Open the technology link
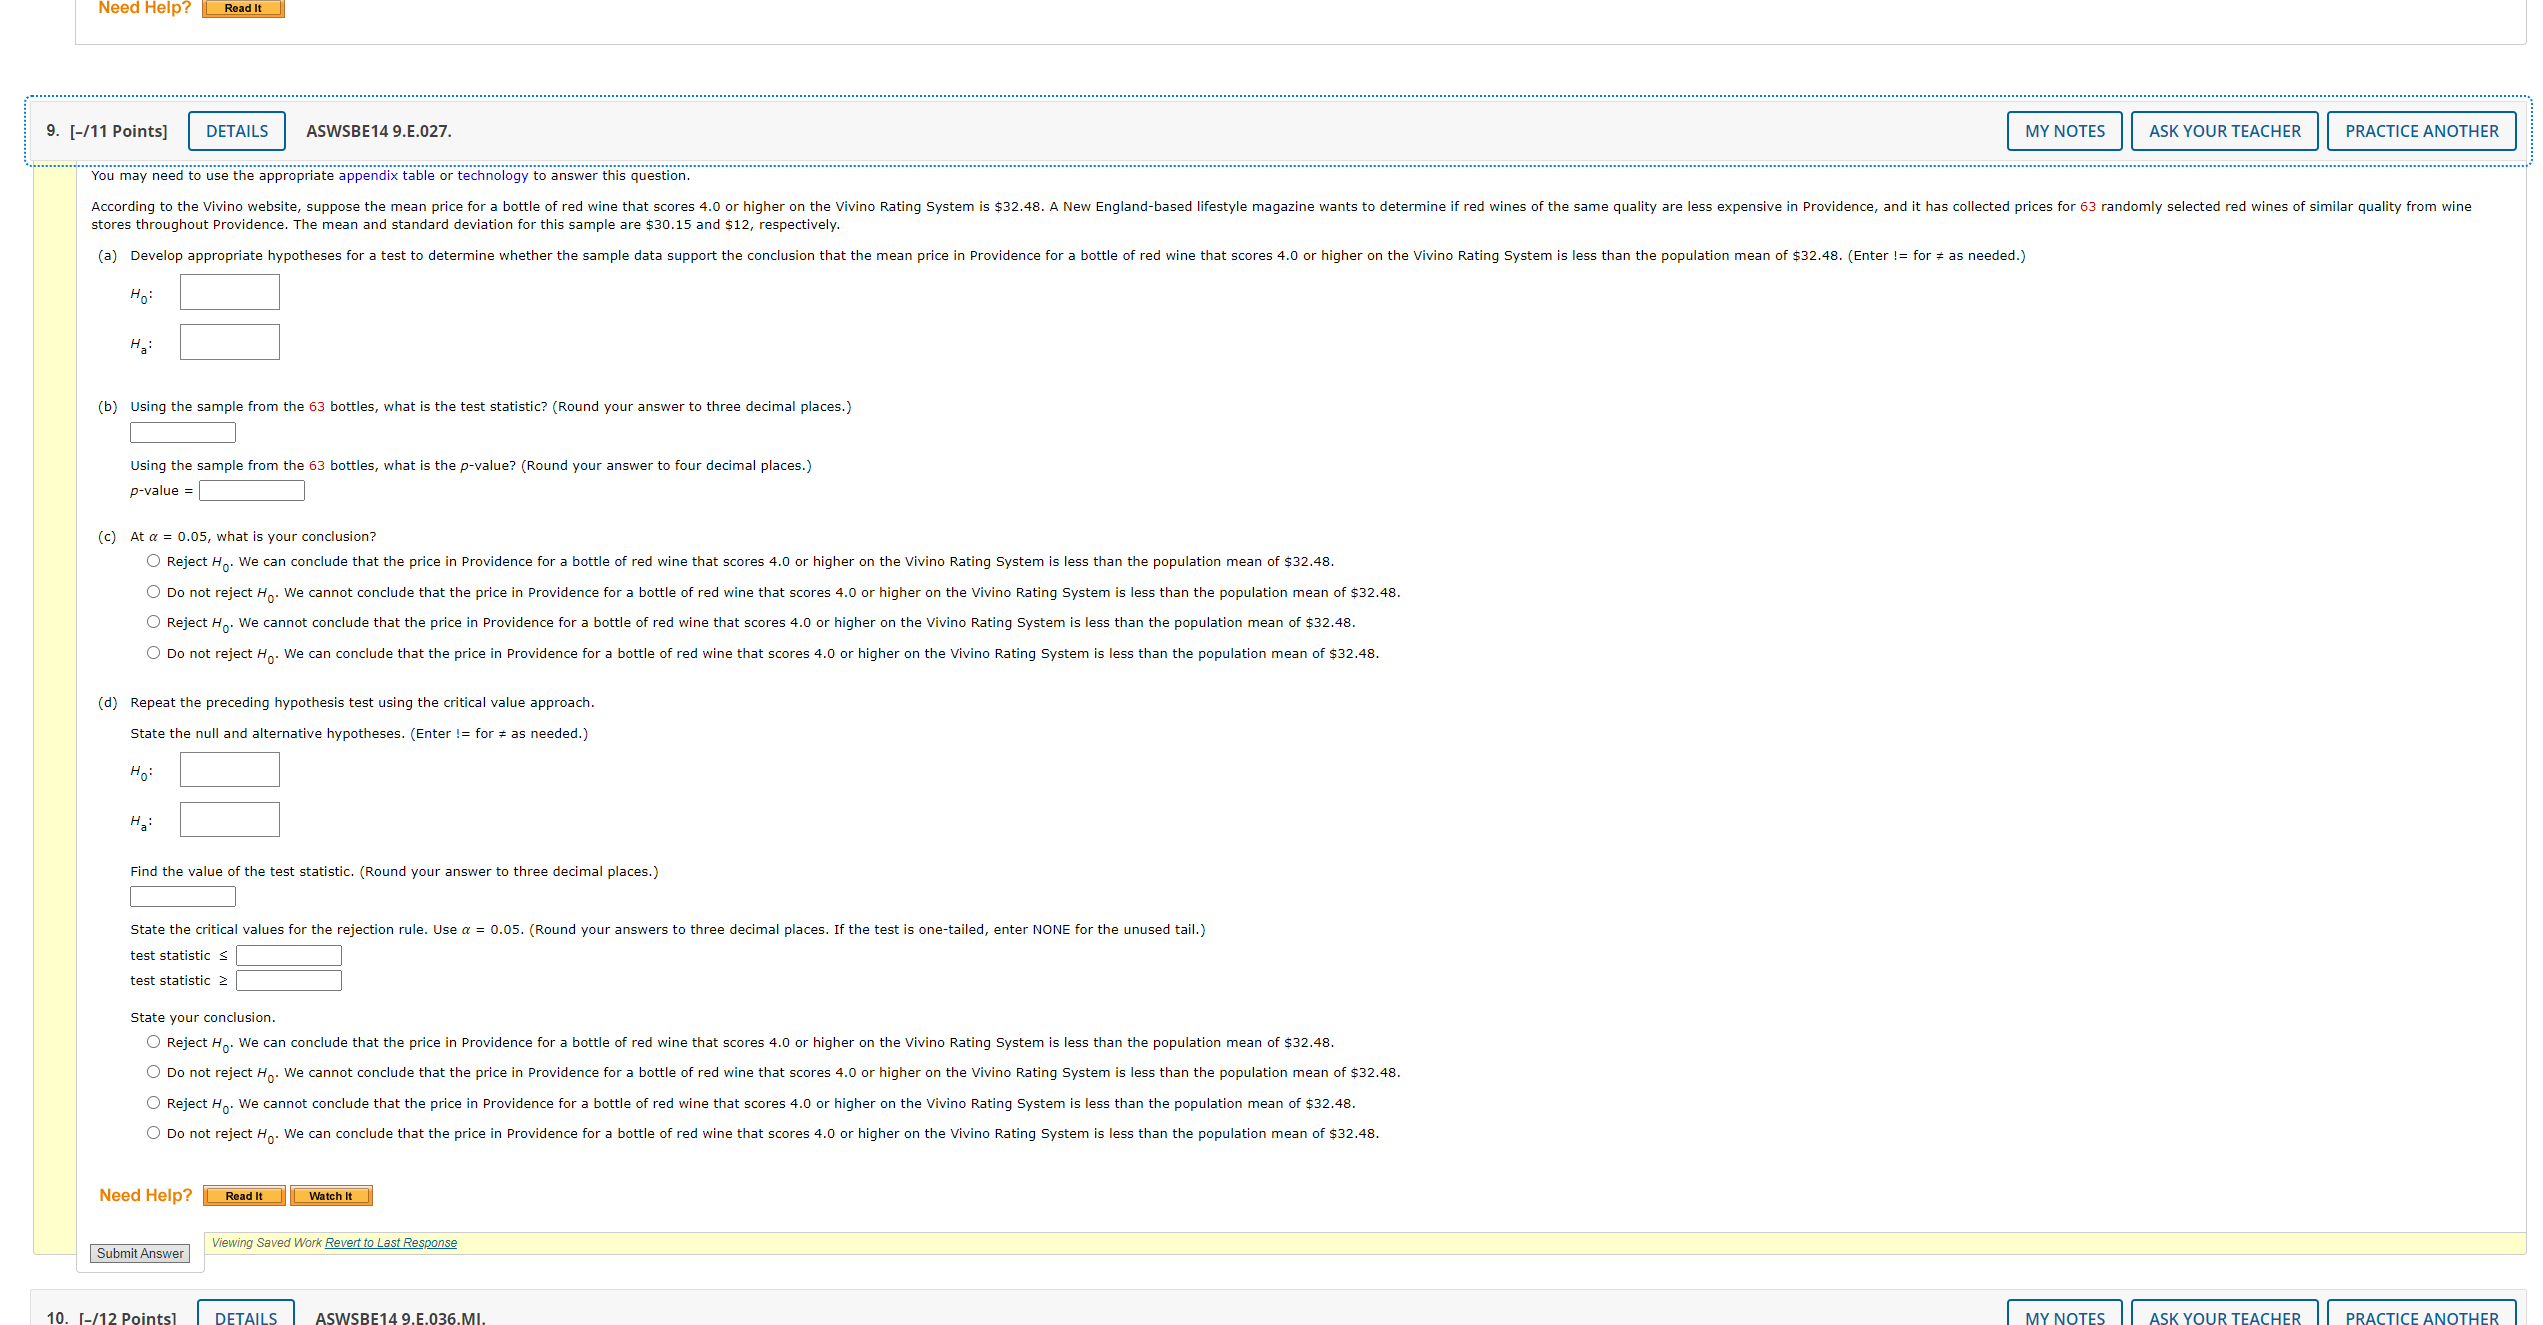 [492, 175]
